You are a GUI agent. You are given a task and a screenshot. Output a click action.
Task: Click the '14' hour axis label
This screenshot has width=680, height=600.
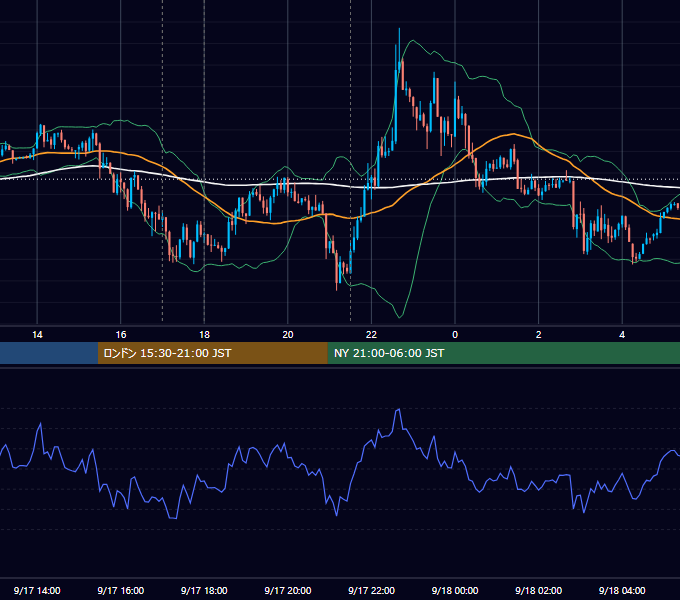click(x=37, y=335)
